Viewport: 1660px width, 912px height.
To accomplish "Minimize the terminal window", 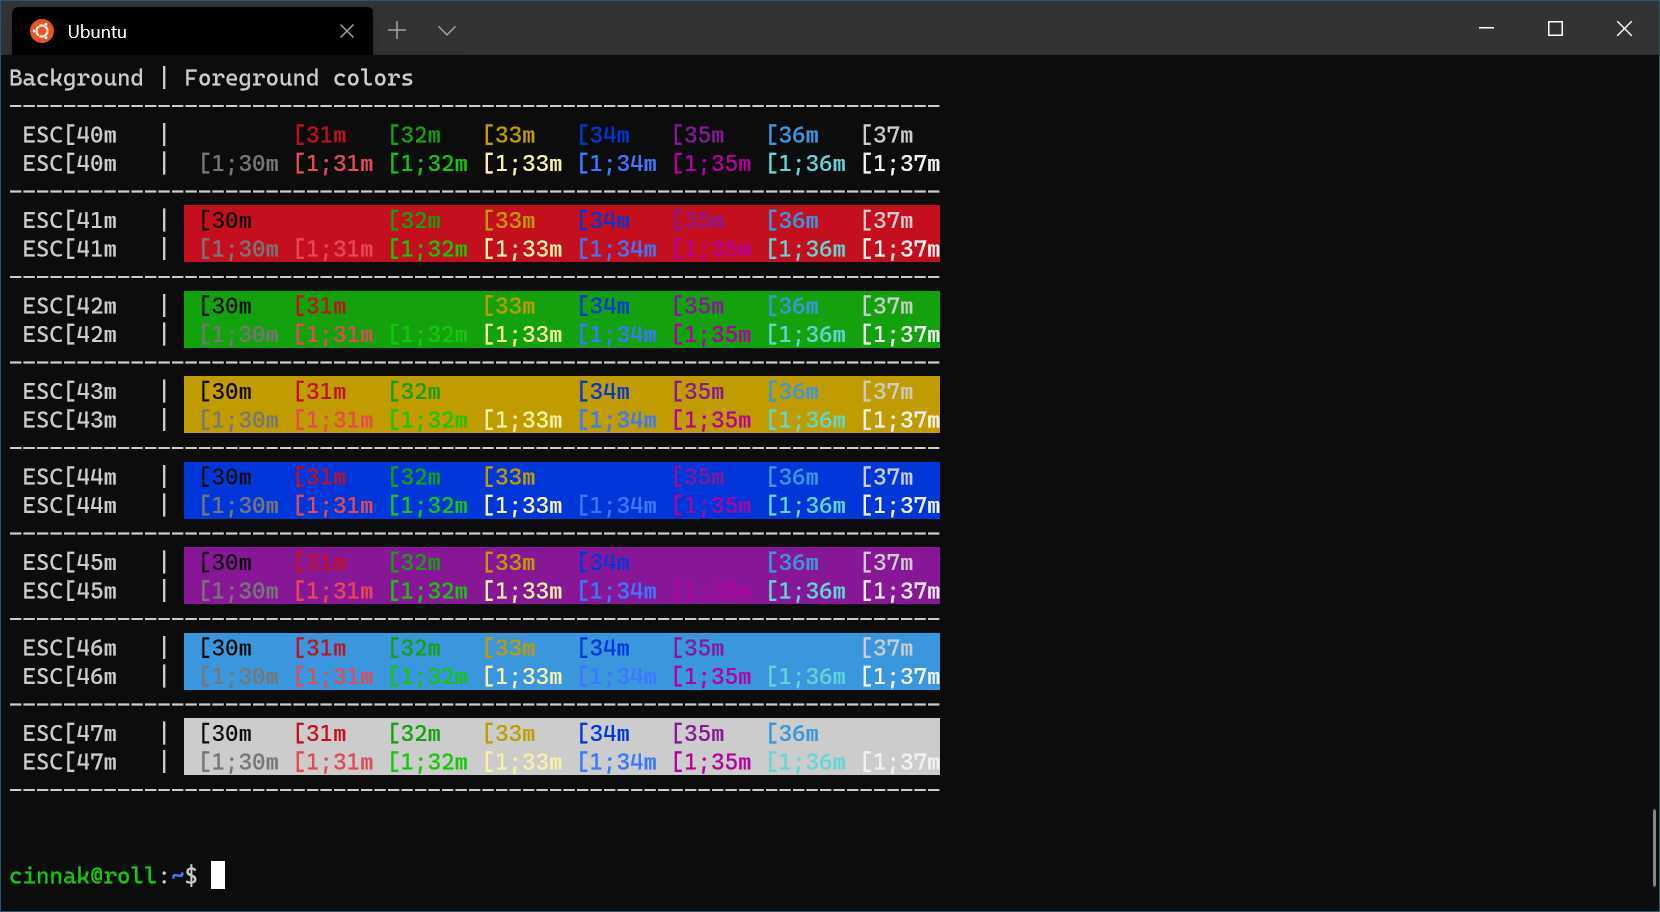I will [x=1486, y=29].
